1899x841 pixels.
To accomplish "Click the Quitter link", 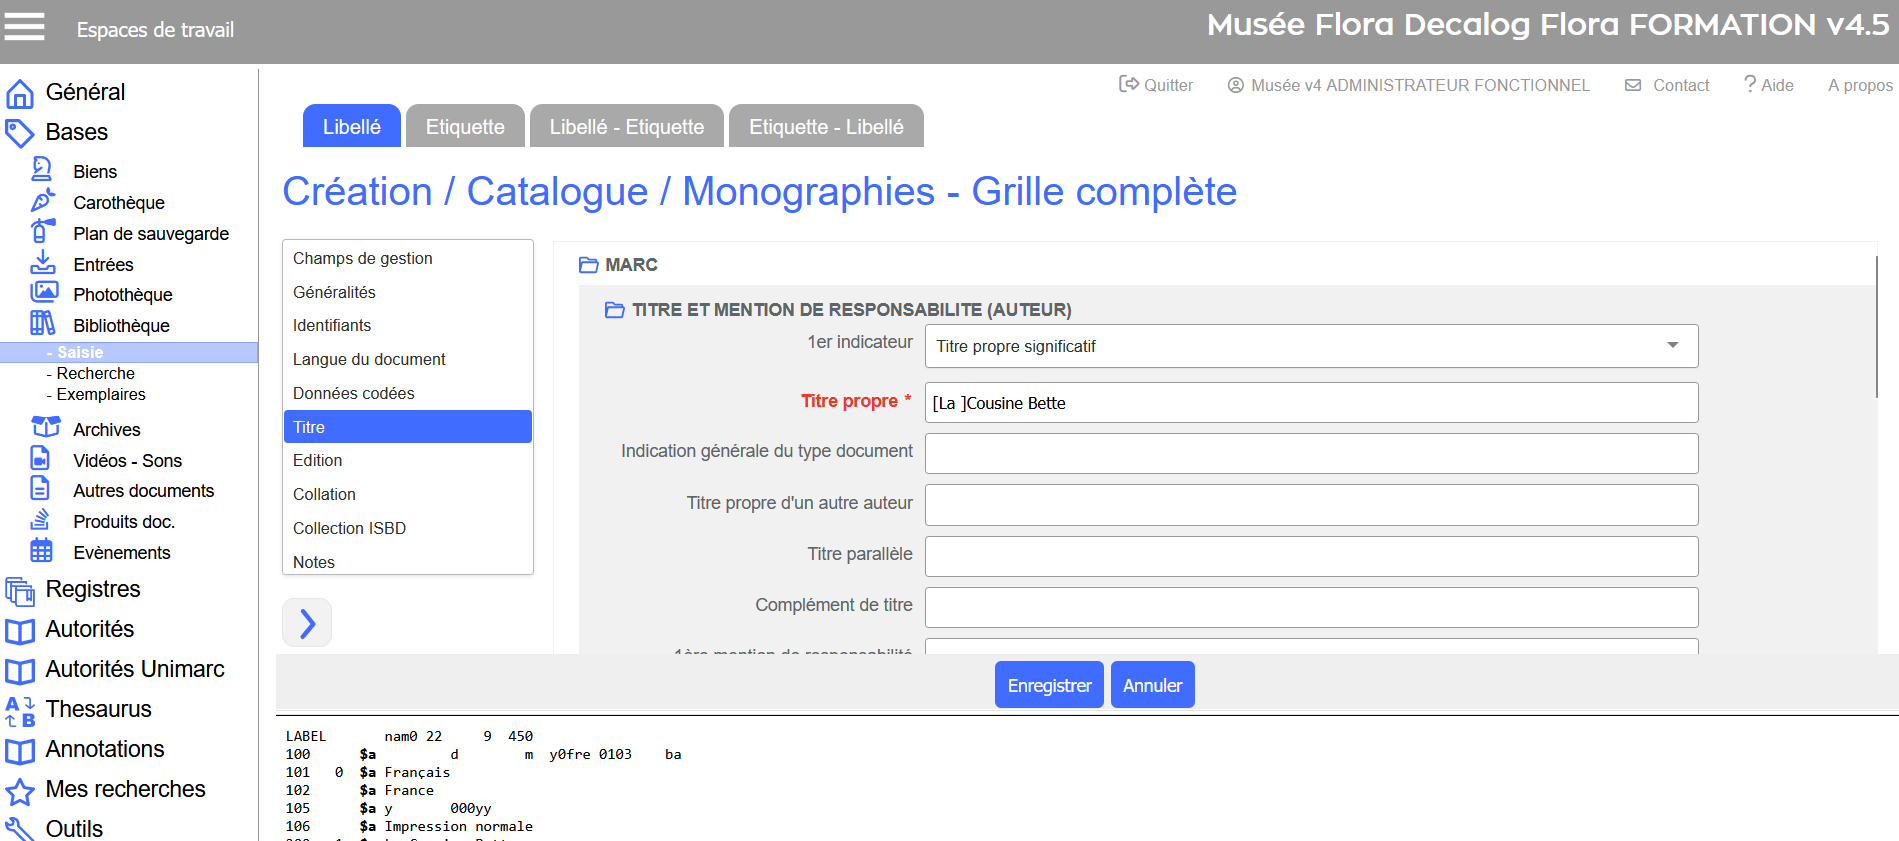I will 1156,85.
